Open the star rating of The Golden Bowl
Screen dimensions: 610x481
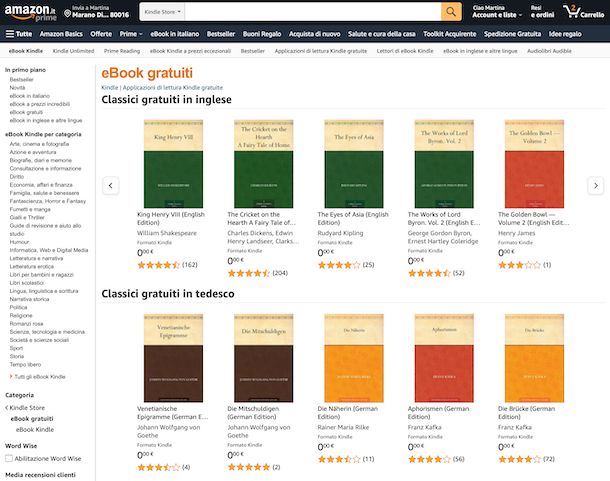519,265
